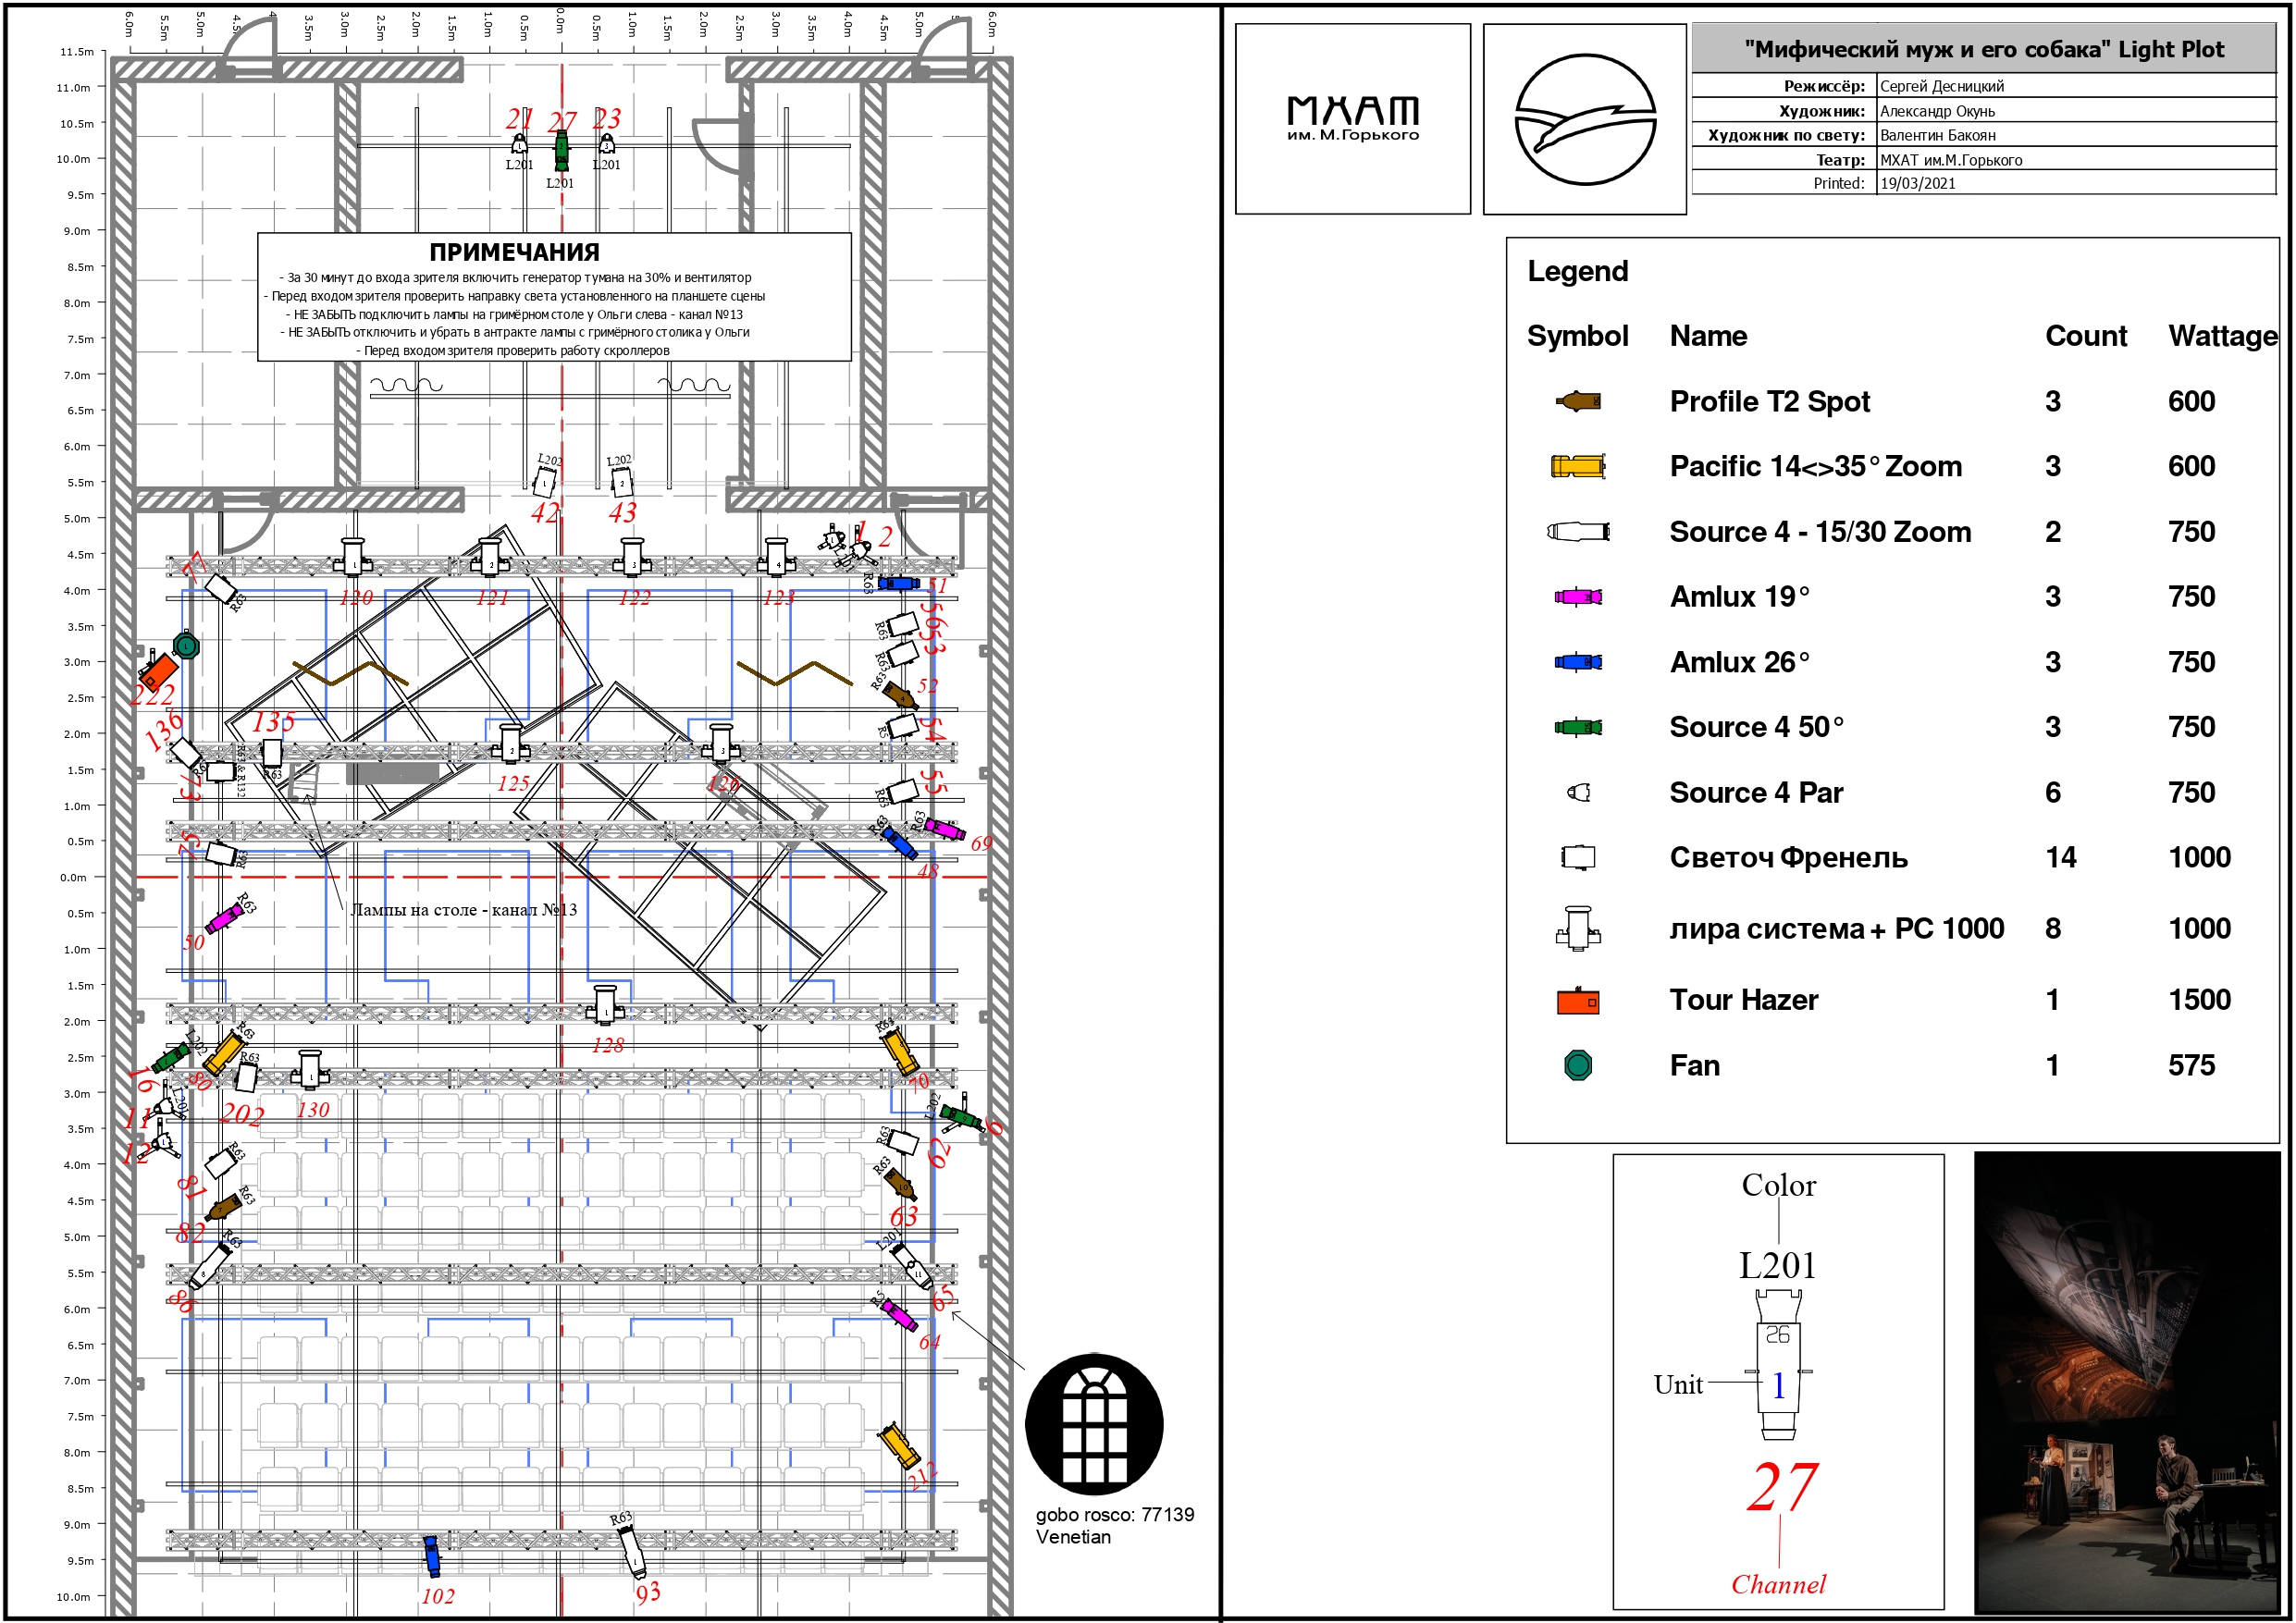Click the seagull emblem in the circle

point(1585,120)
